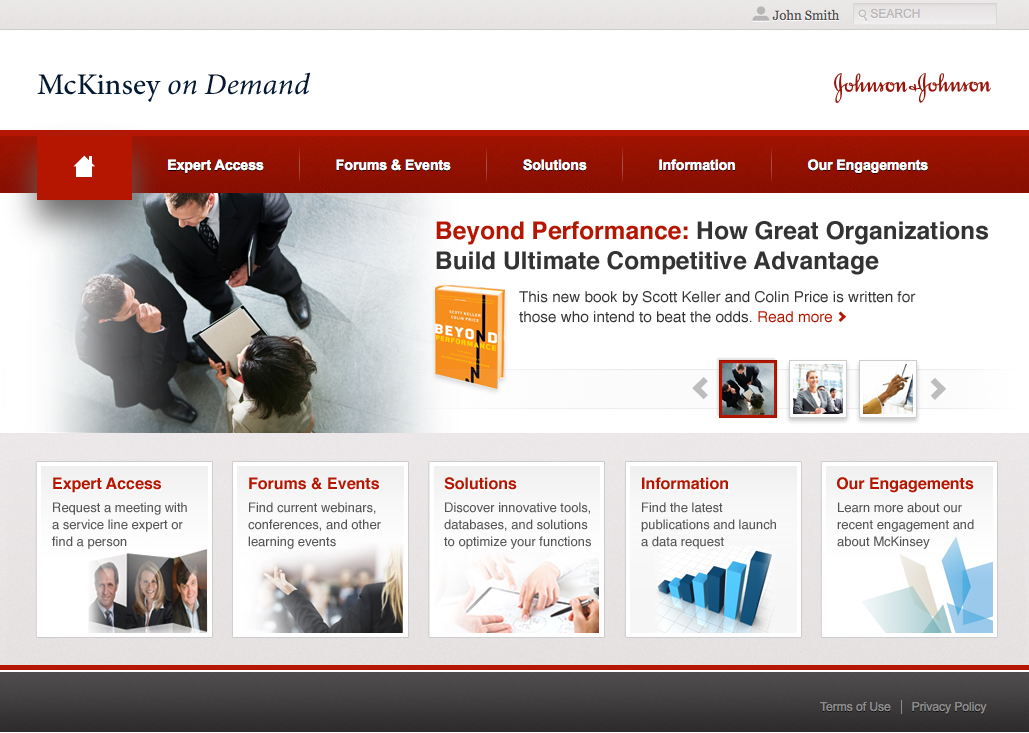Click the John Smith username

coord(805,15)
